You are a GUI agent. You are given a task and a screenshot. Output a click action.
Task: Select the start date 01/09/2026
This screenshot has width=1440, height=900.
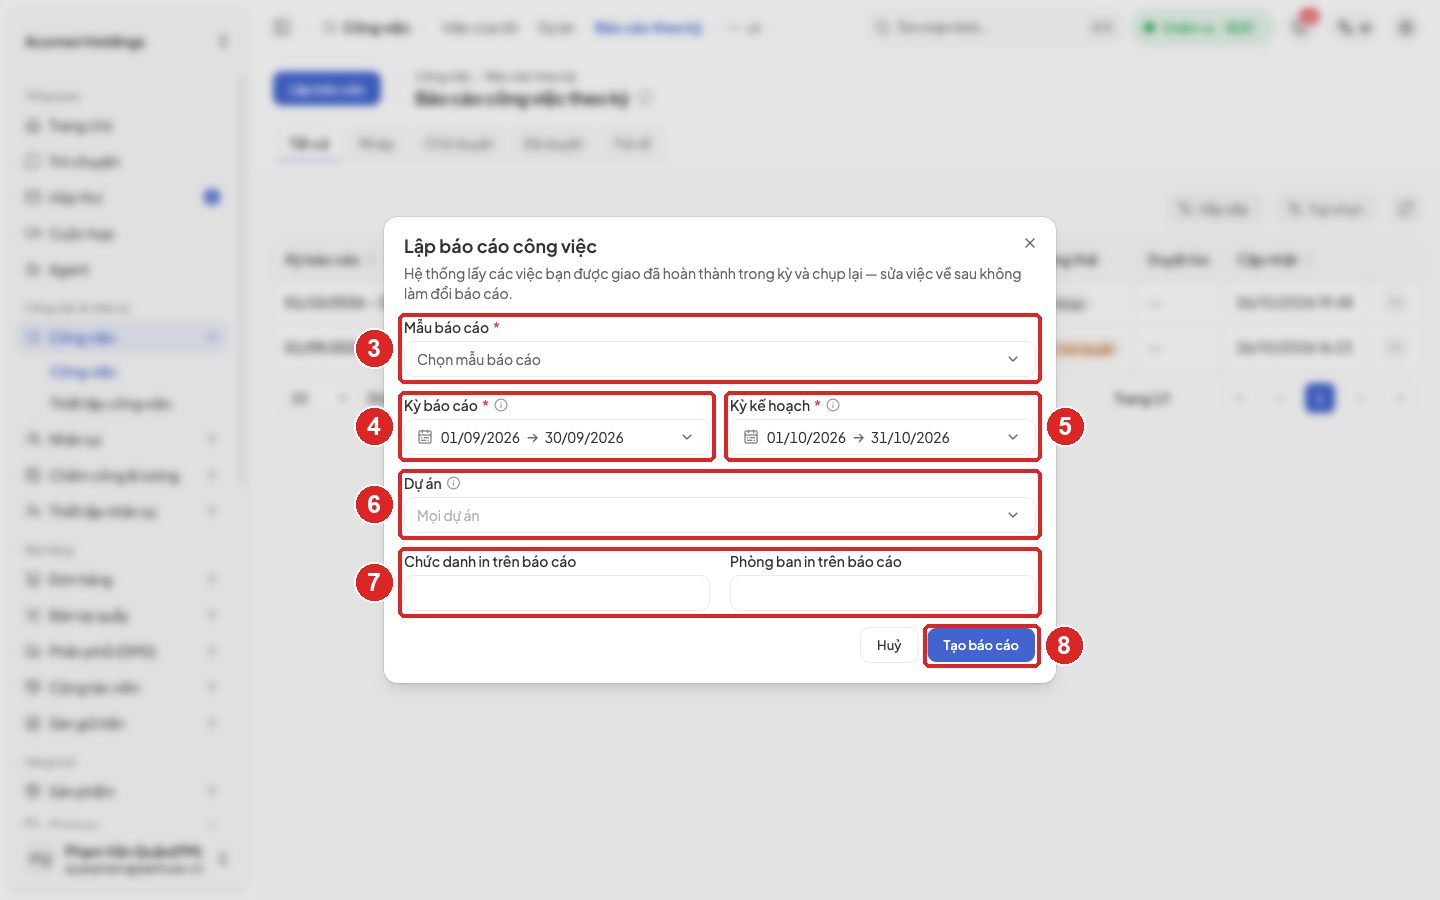point(480,437)
